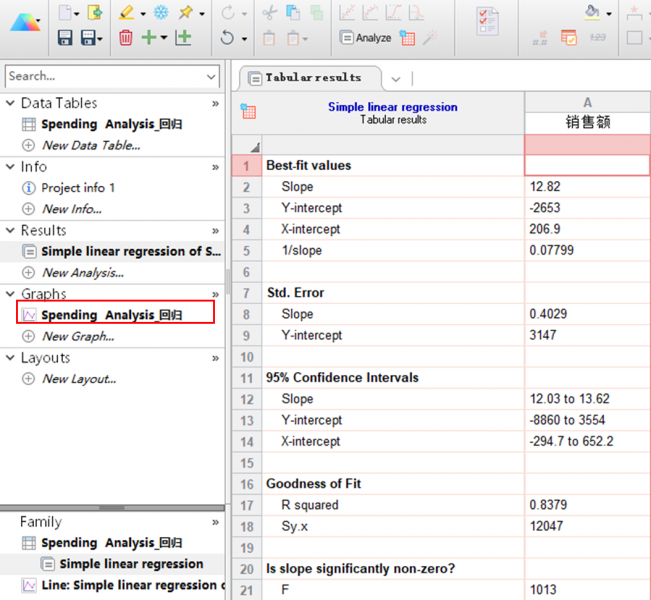Click the snowflake freeze icon
The width and height of the screenshot is (651, 600).
[161, 13]
